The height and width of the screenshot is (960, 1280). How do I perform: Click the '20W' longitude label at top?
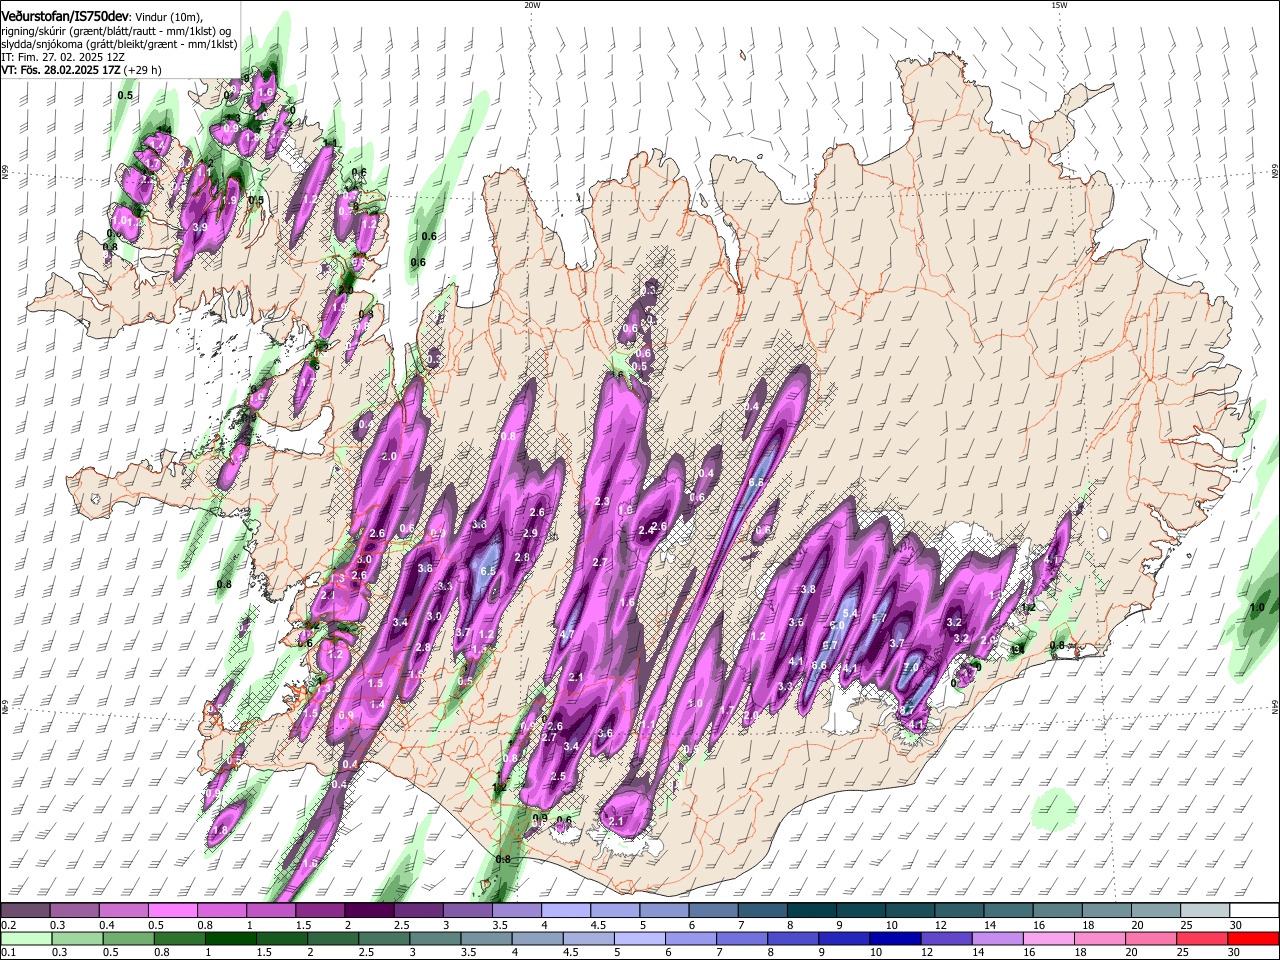tap(532, 5)
